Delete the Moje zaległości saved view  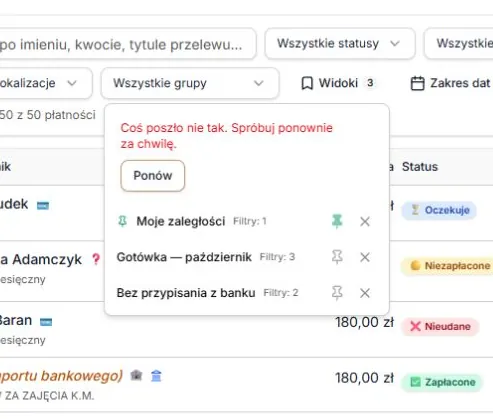[365, 221]
